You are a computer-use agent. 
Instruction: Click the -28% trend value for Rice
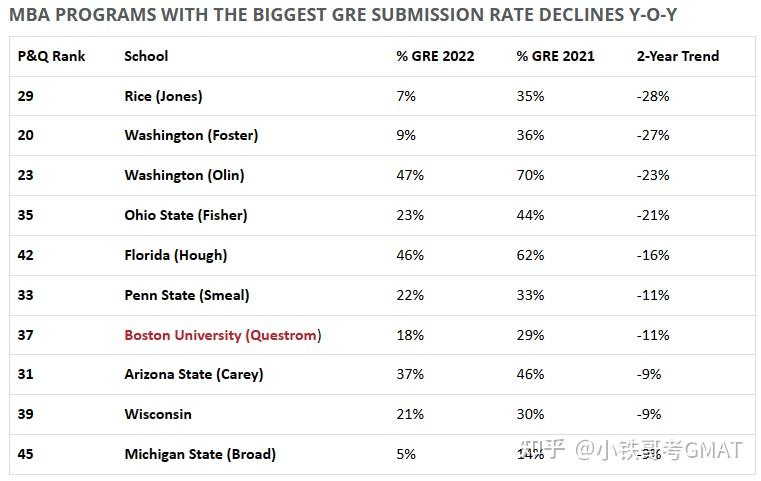pyautogui.click(x=653, y=96)
